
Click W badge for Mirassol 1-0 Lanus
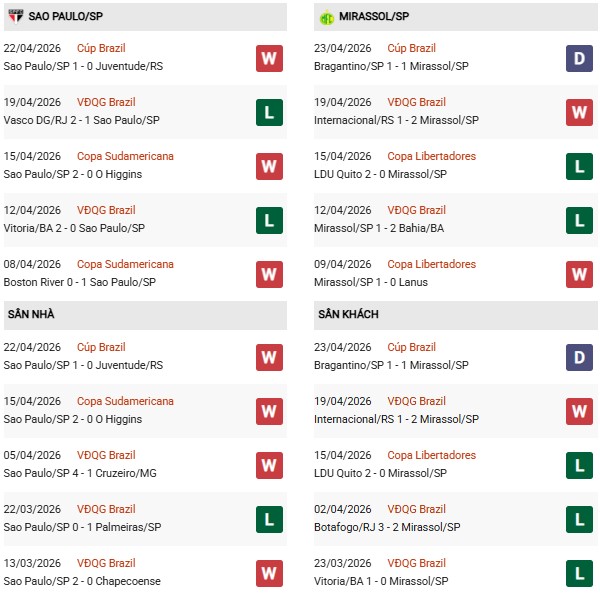(x=580, y=274)
